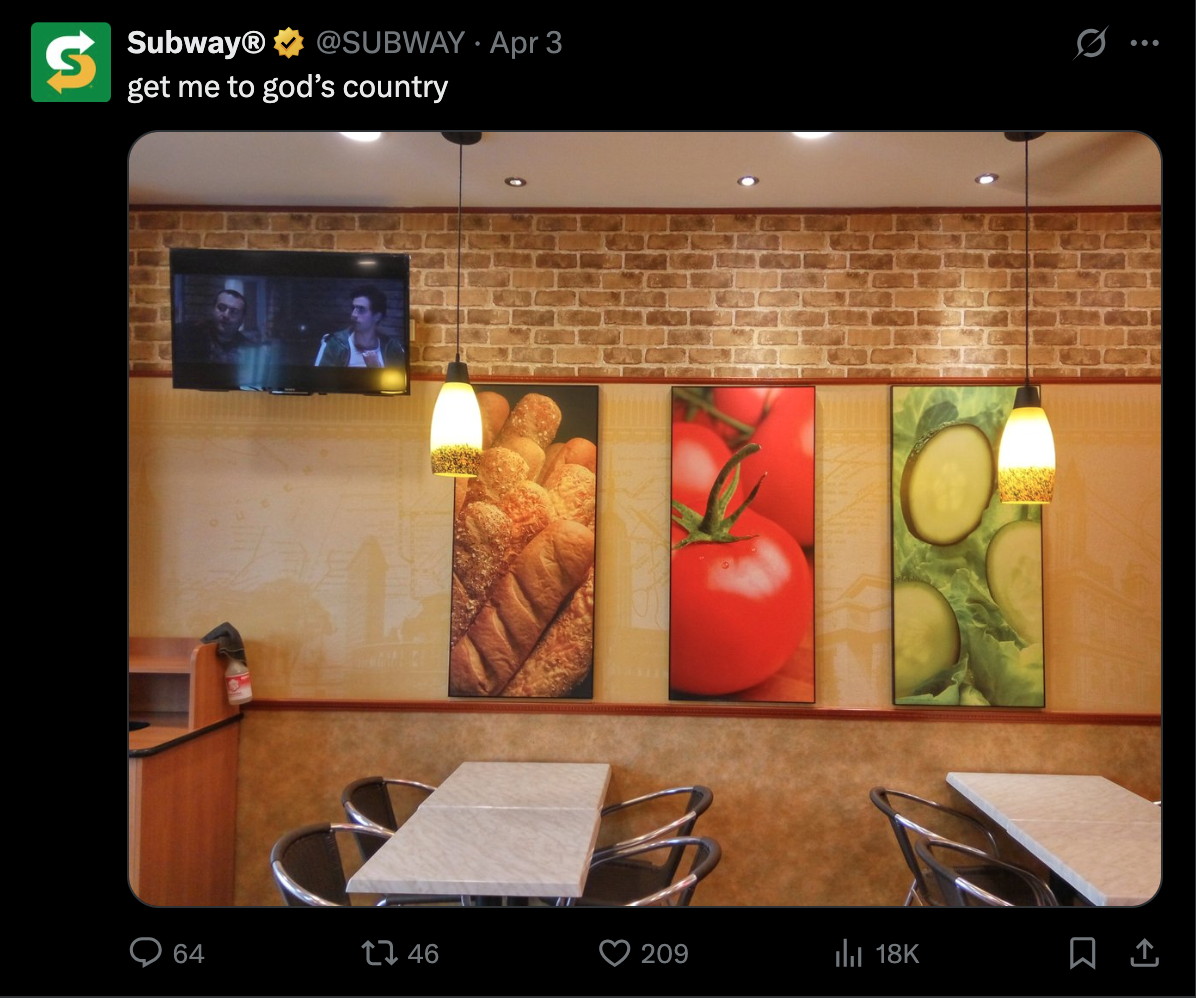Open the restaurant photo at the tomato panel
1196x998 pixels.
coord(741,544)
